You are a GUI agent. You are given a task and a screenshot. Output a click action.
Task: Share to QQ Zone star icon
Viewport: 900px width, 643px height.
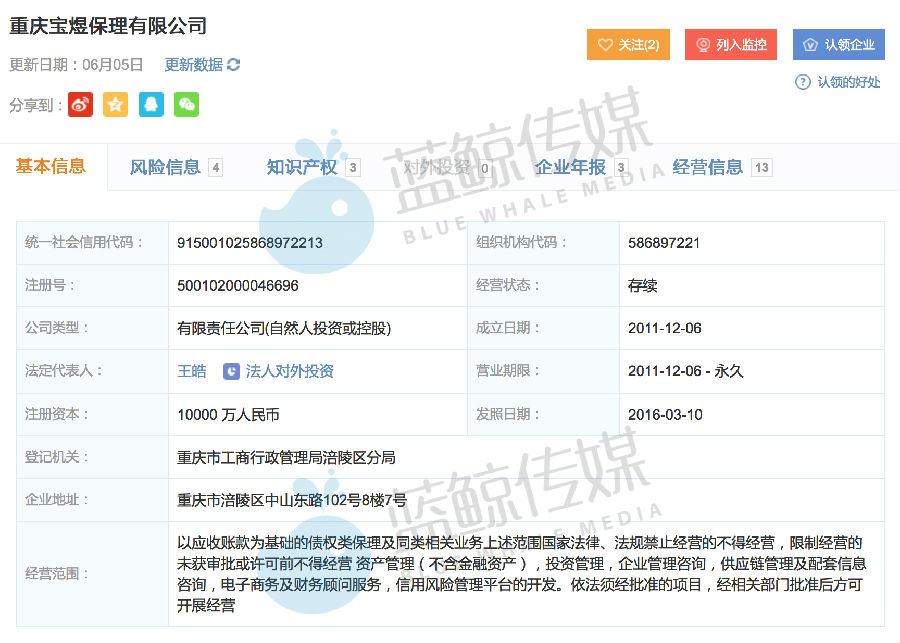[x=116, y=105]
